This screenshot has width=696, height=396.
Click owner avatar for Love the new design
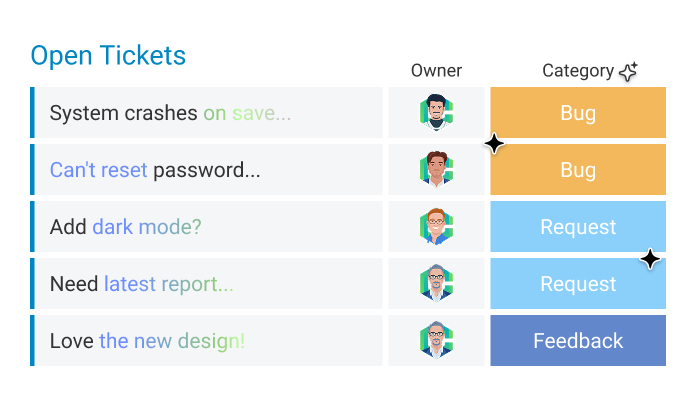[x=436, y=340]
